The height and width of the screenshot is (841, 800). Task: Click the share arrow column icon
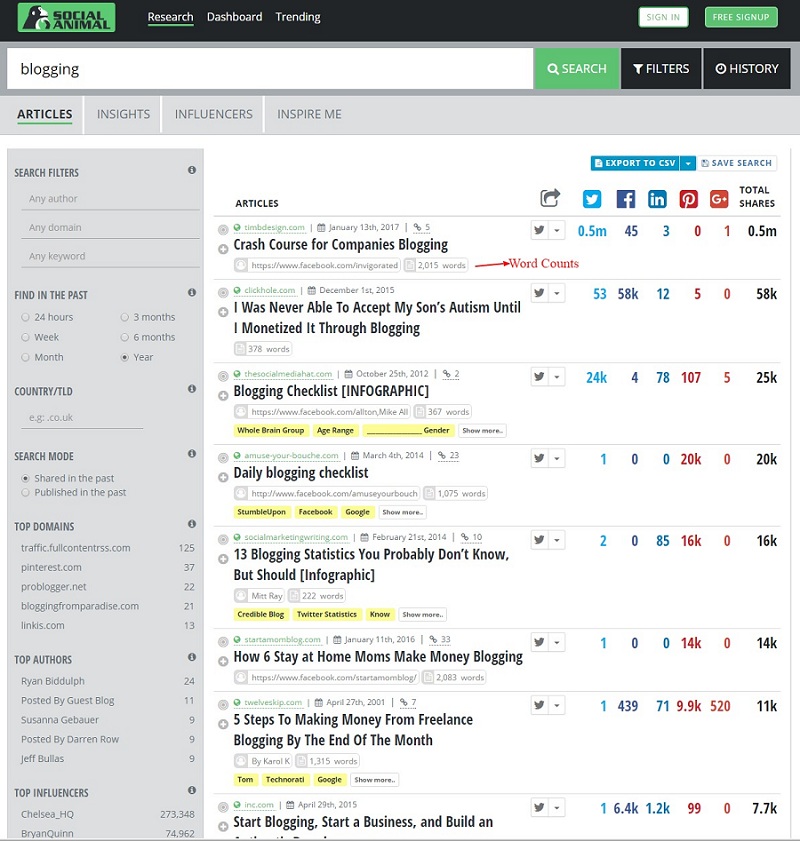(x=550, y=198)
